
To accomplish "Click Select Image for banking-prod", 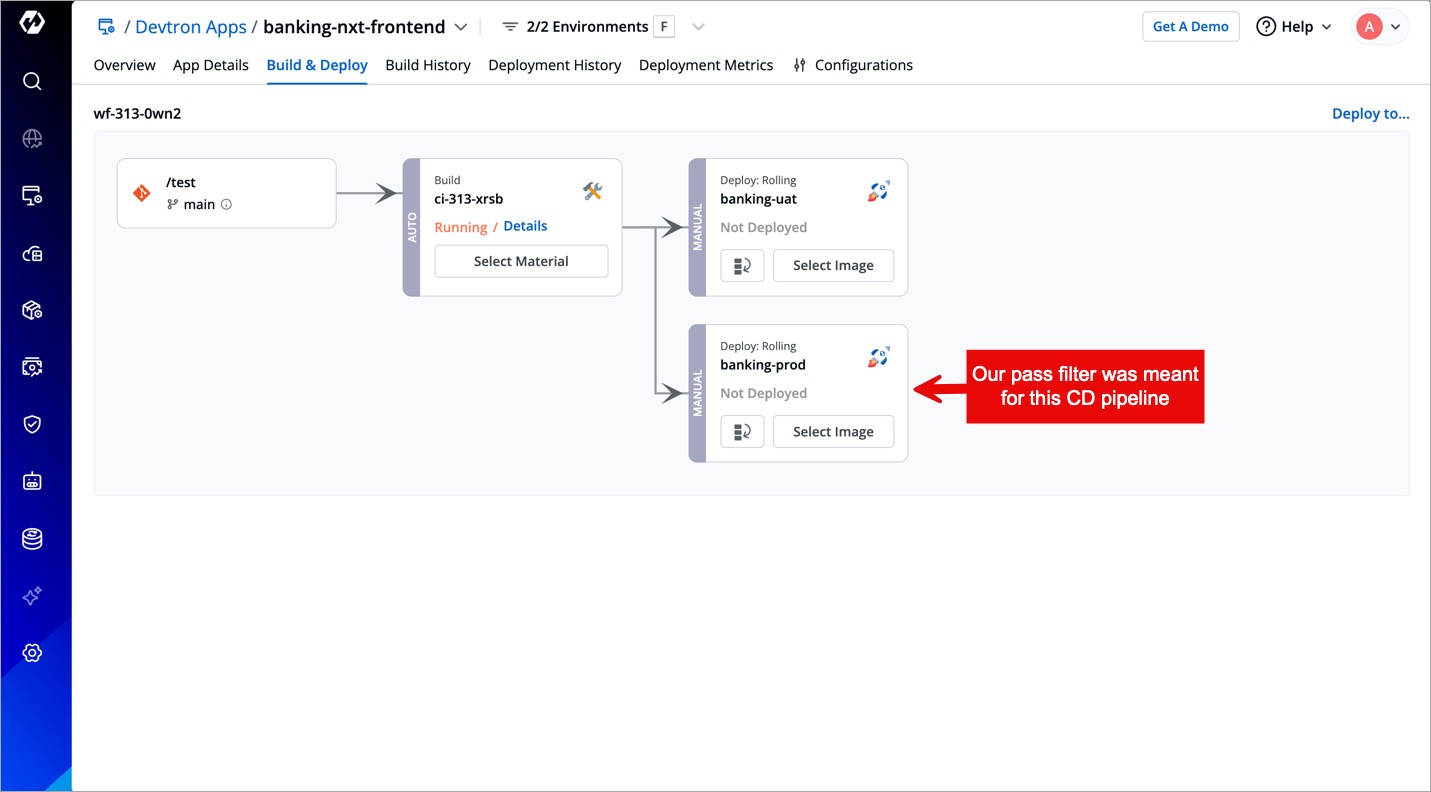I will 833,432.
